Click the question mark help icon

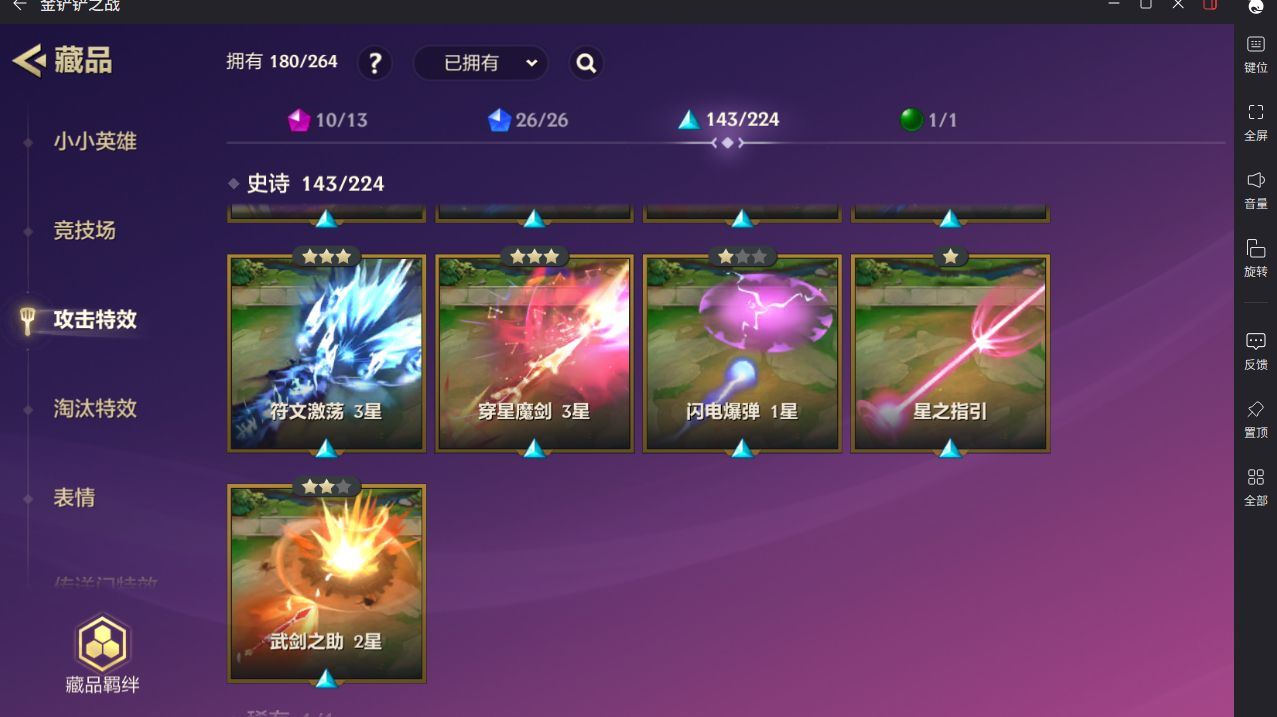click(x=375, y=63)
